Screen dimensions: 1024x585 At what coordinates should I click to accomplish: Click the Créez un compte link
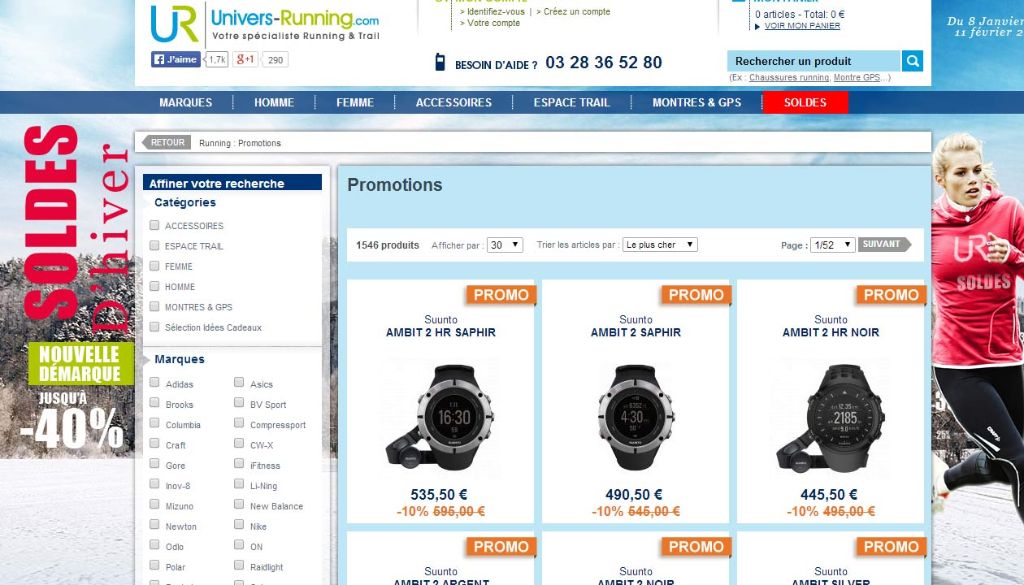(x=577, y=12)
